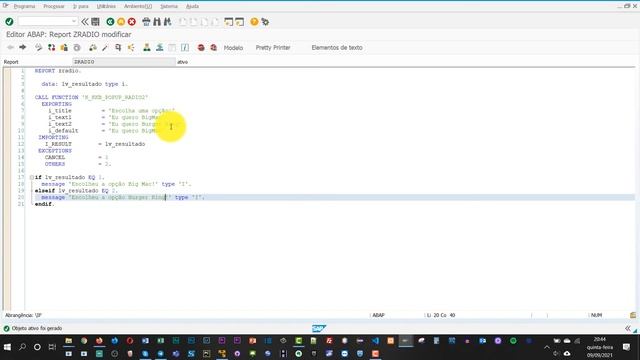Toggle Display/Change mode icon
This screenshot has width=640, height=360.
(38, 47)
